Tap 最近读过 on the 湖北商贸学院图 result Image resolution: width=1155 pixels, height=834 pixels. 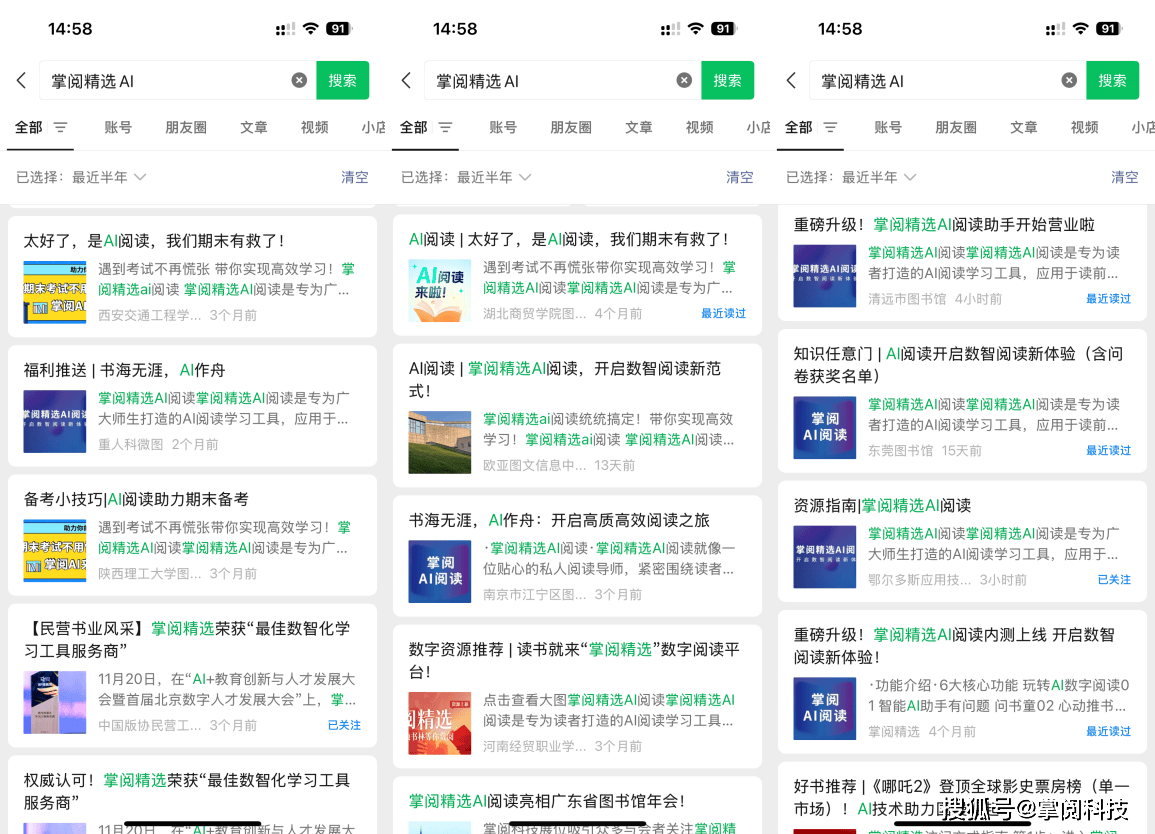coord(723,313)
